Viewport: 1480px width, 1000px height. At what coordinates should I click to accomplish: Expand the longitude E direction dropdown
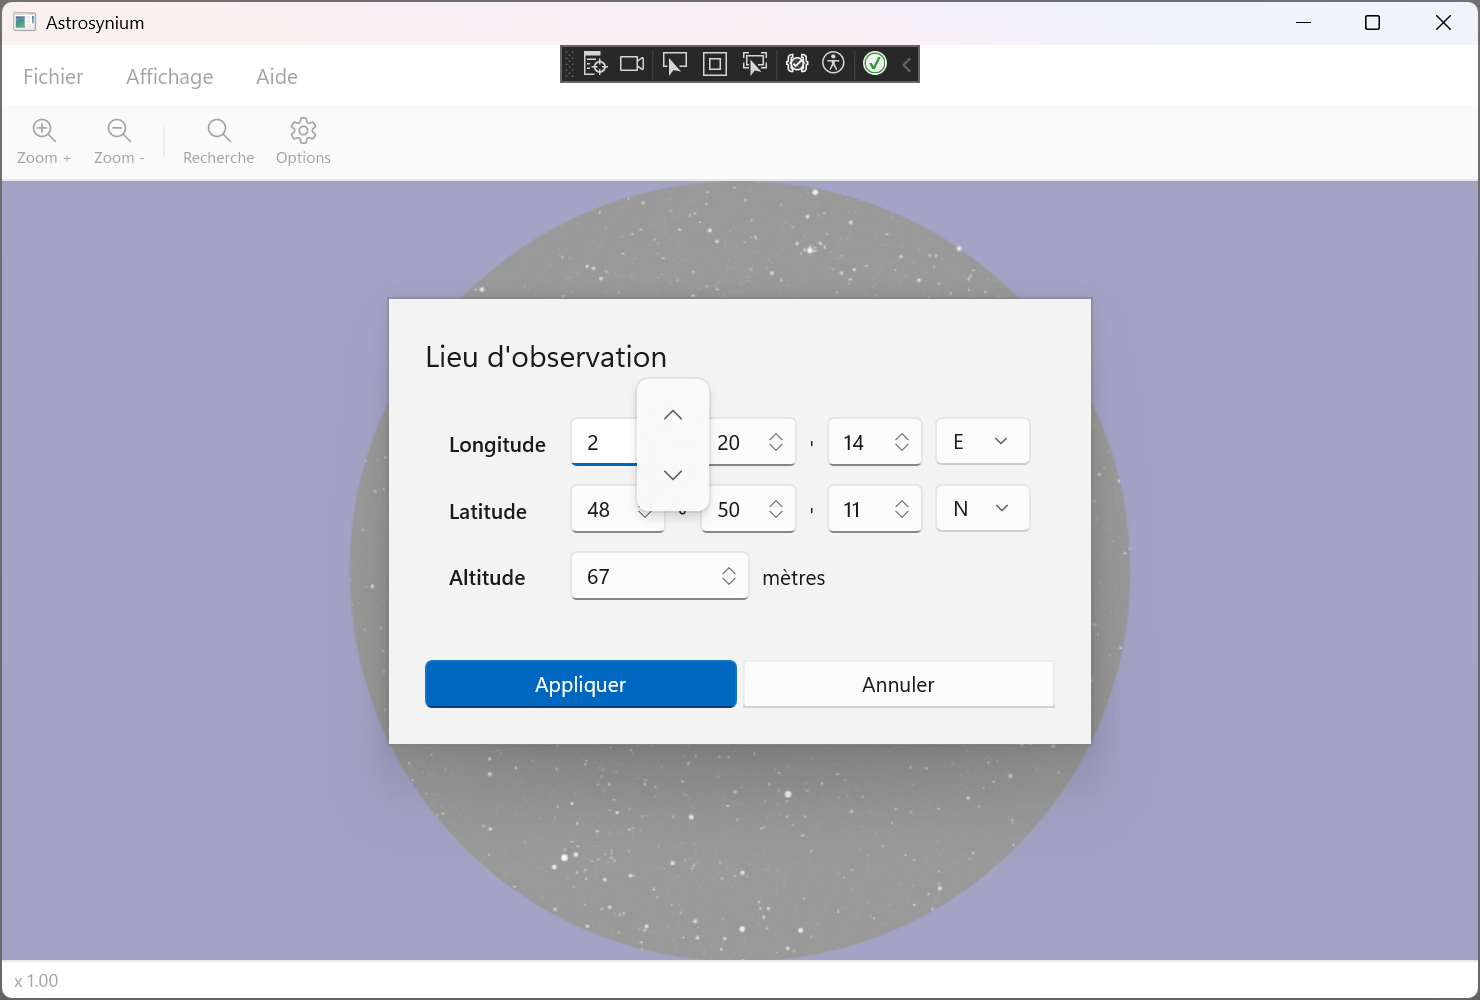pyautogui.click(x=982, y=441)
